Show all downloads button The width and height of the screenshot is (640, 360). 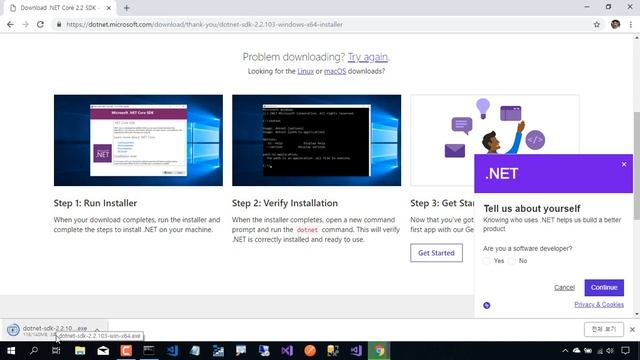[x=604, y=329]
